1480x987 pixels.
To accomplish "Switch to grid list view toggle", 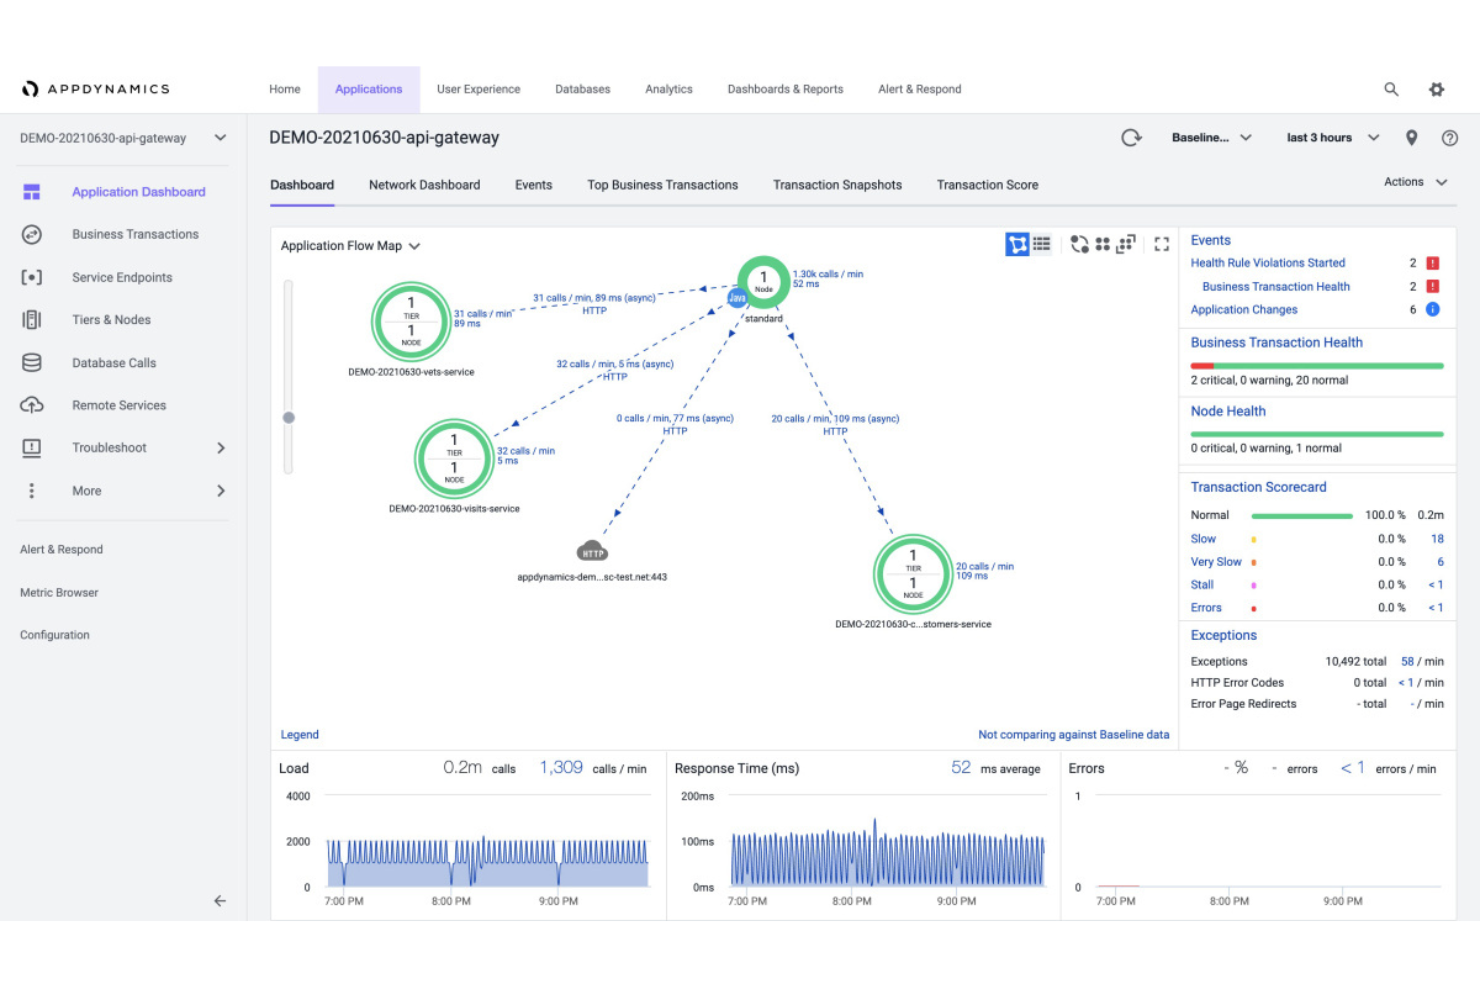I will 1041,244.
